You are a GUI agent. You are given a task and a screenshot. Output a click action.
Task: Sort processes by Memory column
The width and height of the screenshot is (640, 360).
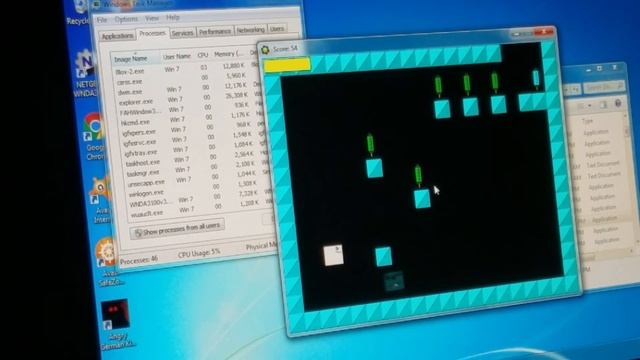click(229, 54)
